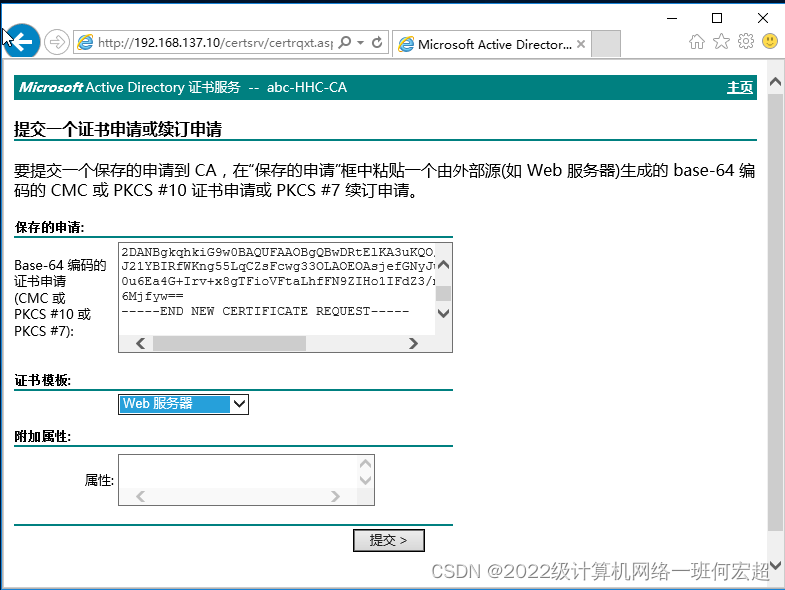
Task: Click the 提交一个证书申请或续订申请 heading
Action: [x=118, y=129]
